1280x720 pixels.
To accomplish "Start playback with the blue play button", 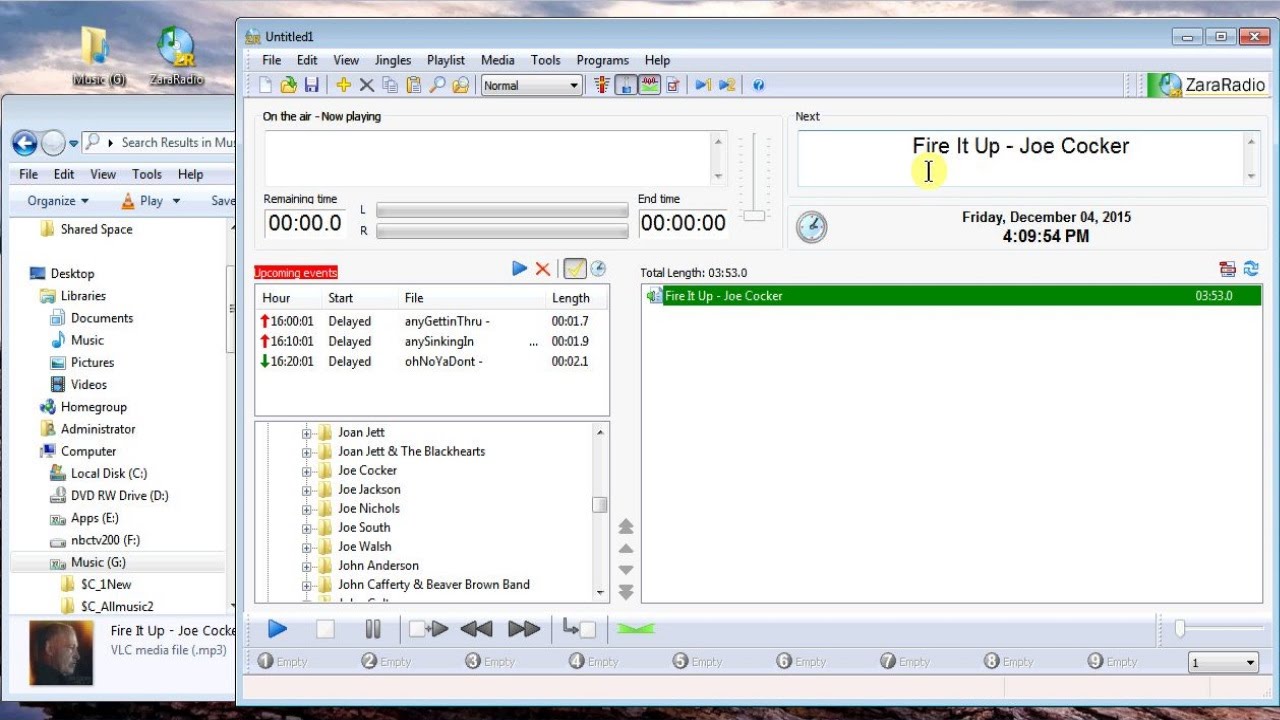I will point(278,629).
